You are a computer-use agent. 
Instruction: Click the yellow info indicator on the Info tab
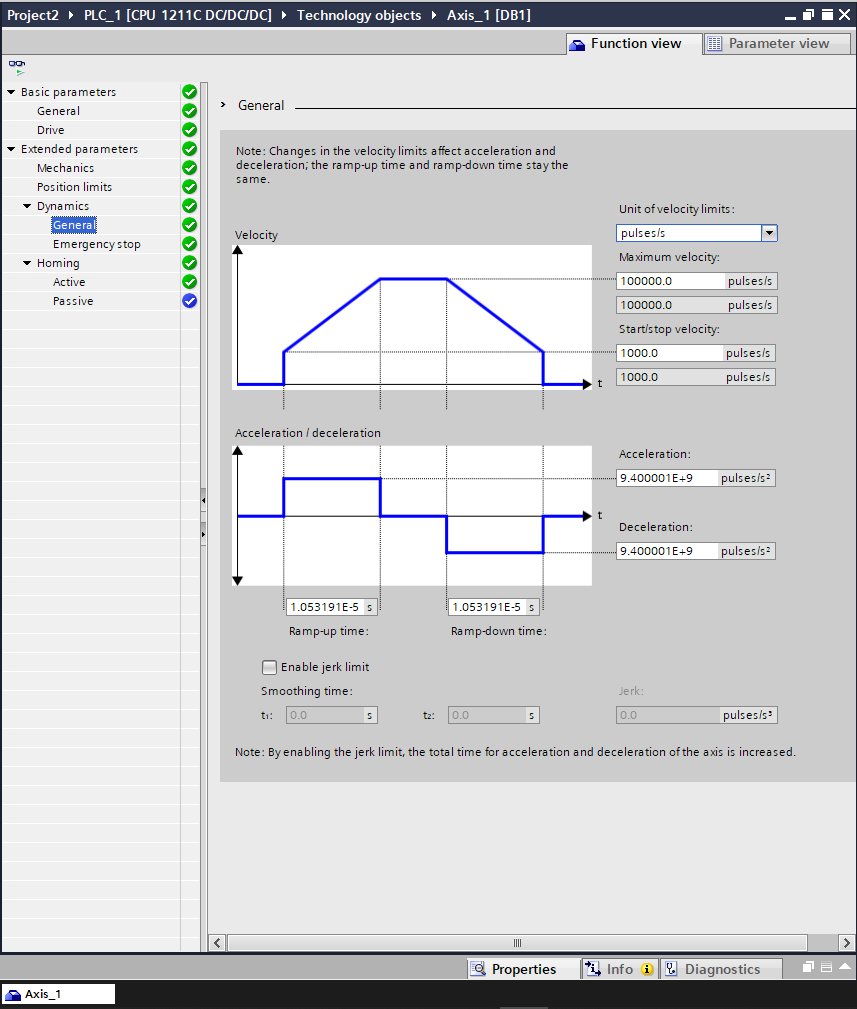pyautogui.click(x=647, y=969)
